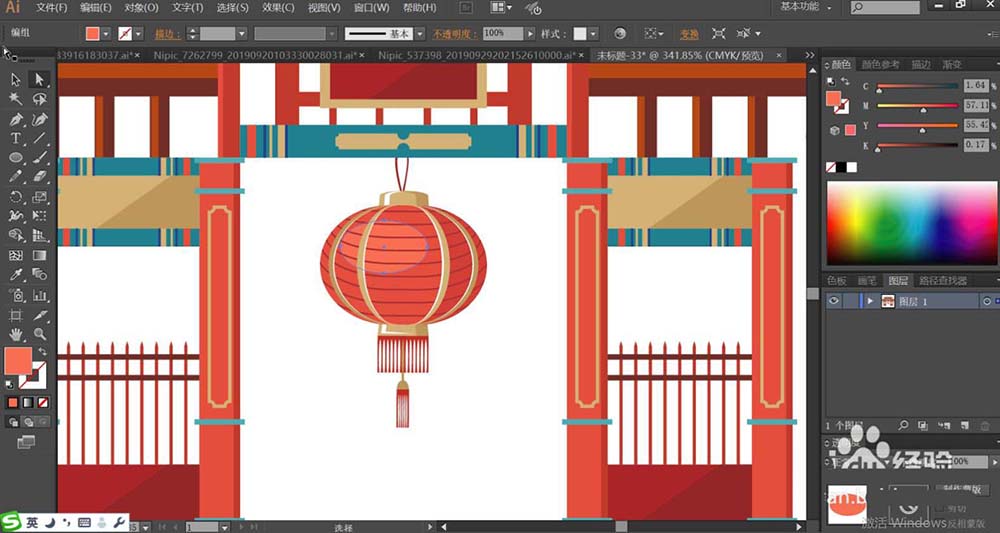The width and height of the screenshot is (1000, 533).
Task: Expand the 图层 1 layer contents
Action: 871,301
